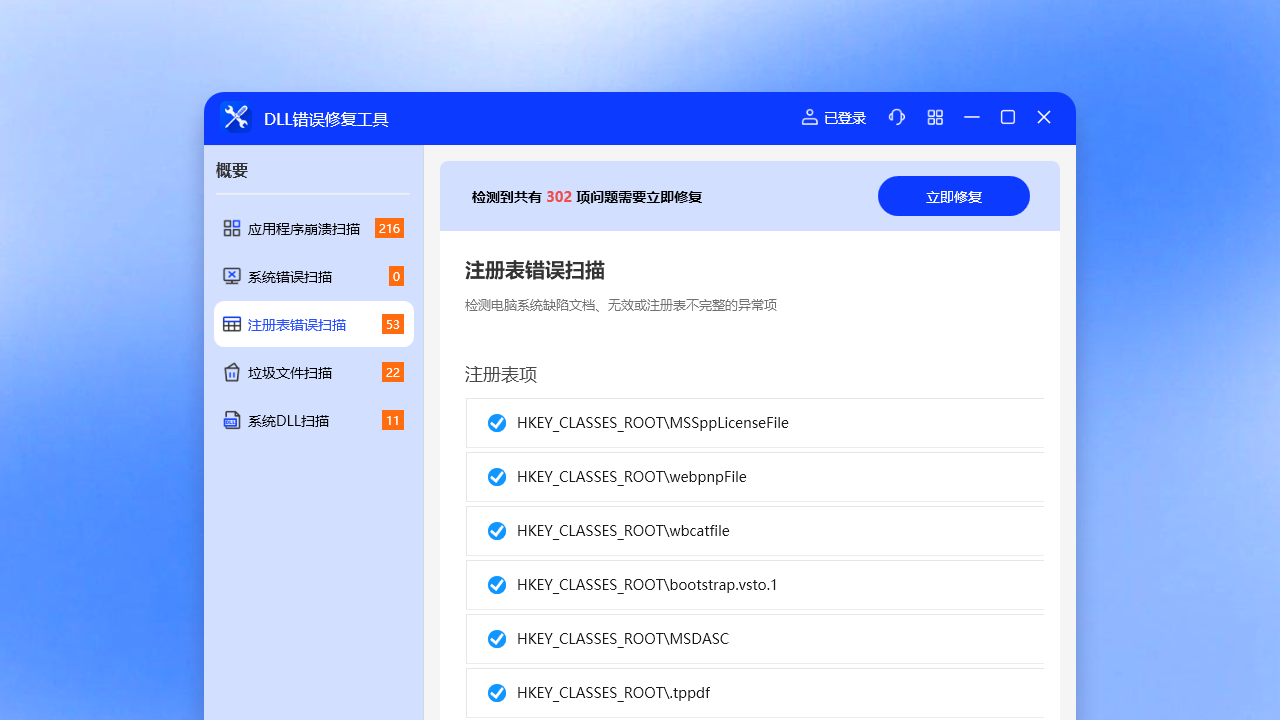
Task: Click the MSDASC registry list entry
Action: click(622, 638)
